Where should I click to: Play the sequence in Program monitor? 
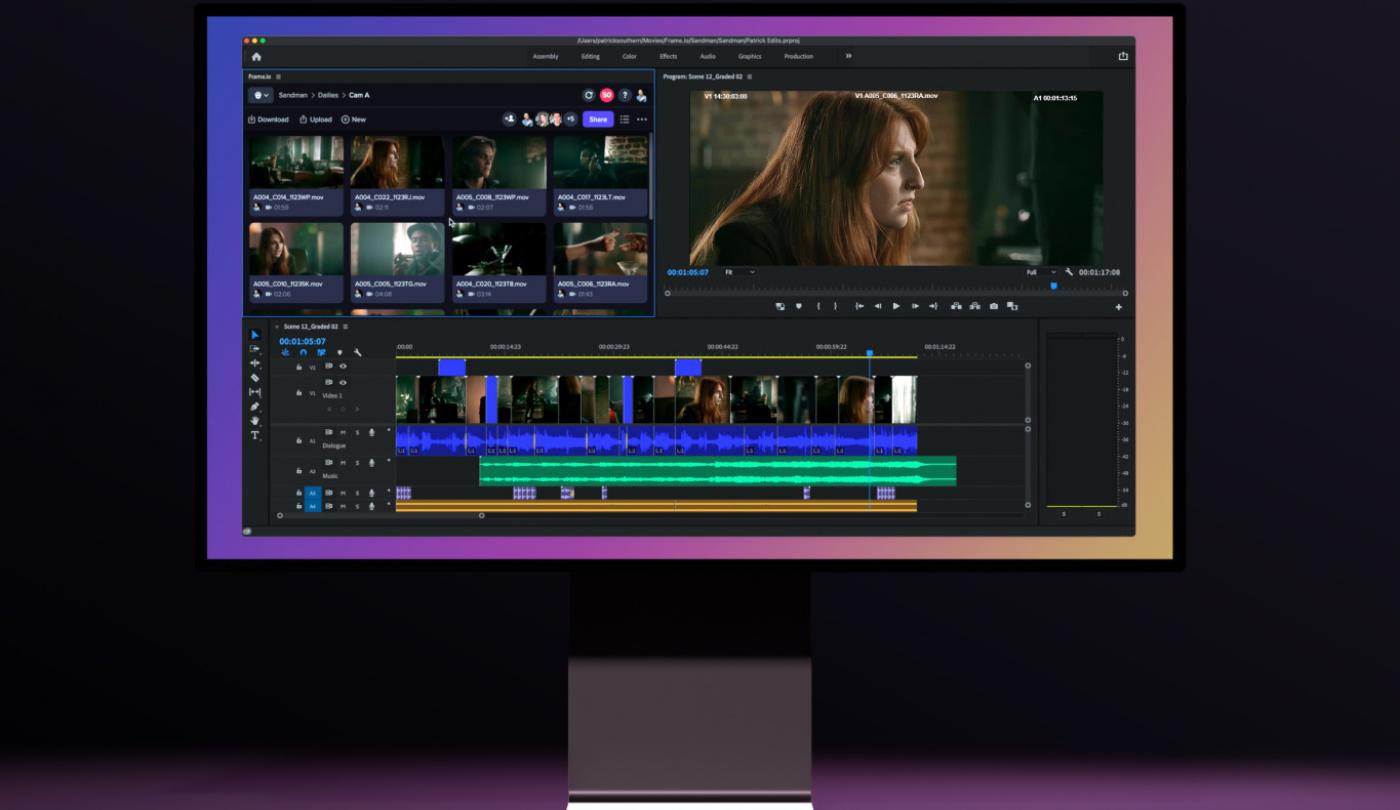coord(896,306)
